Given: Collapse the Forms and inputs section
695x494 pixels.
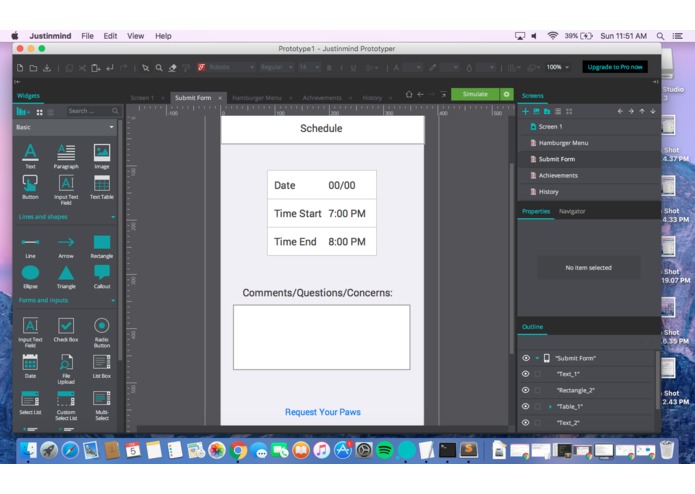Looking at the screenshot, I should [x=113, y=300].
